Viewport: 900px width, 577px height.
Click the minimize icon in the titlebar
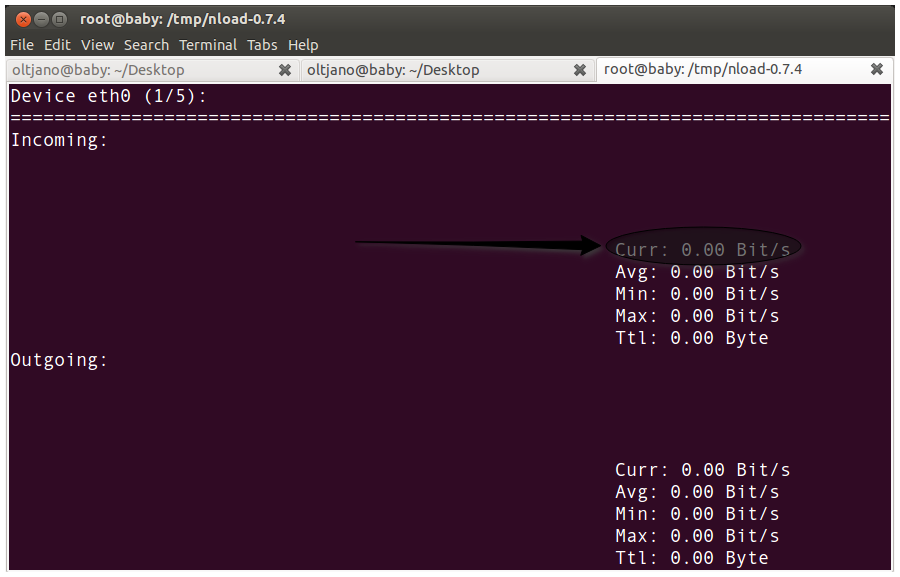coord(43,18)
